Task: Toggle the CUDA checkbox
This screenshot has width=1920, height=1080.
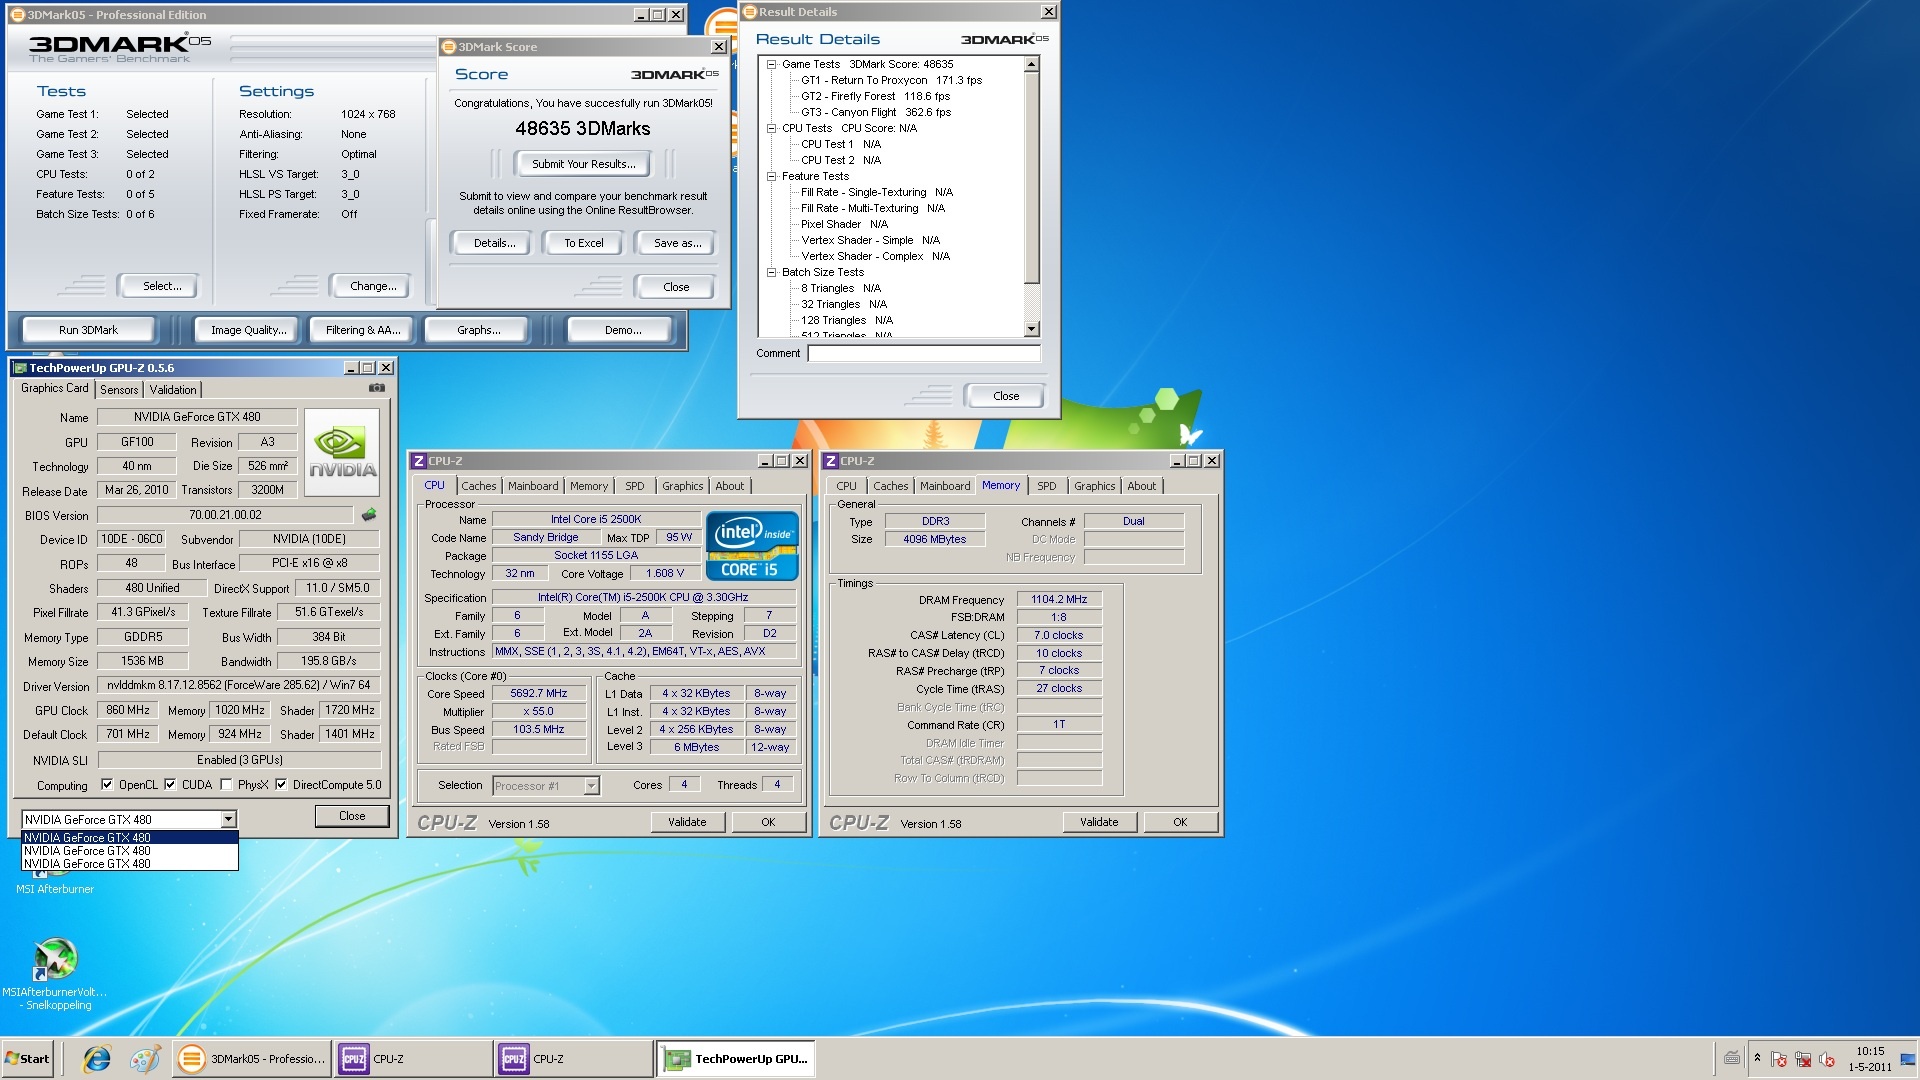Action: [x=170, y=785]
